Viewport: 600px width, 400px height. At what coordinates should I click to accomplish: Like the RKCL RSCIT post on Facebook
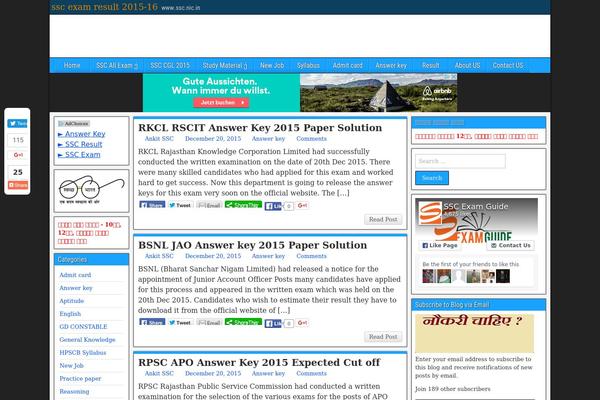tap(273, 206)
